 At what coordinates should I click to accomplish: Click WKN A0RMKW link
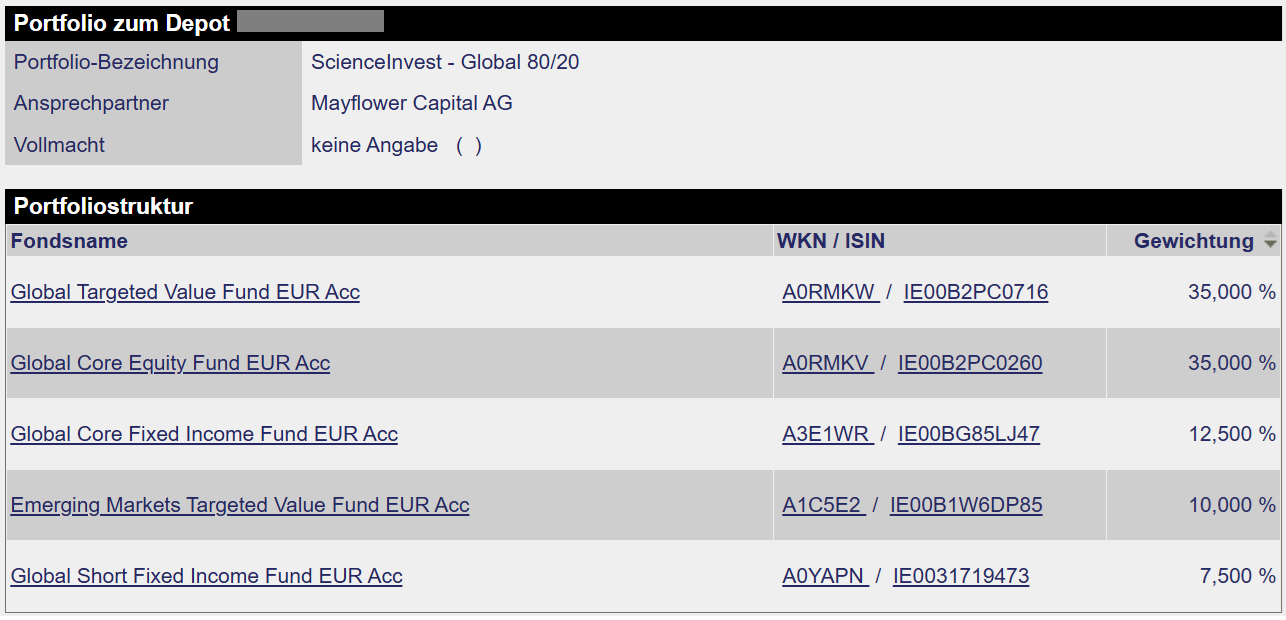pyautogui.click(x=829, y=292)
